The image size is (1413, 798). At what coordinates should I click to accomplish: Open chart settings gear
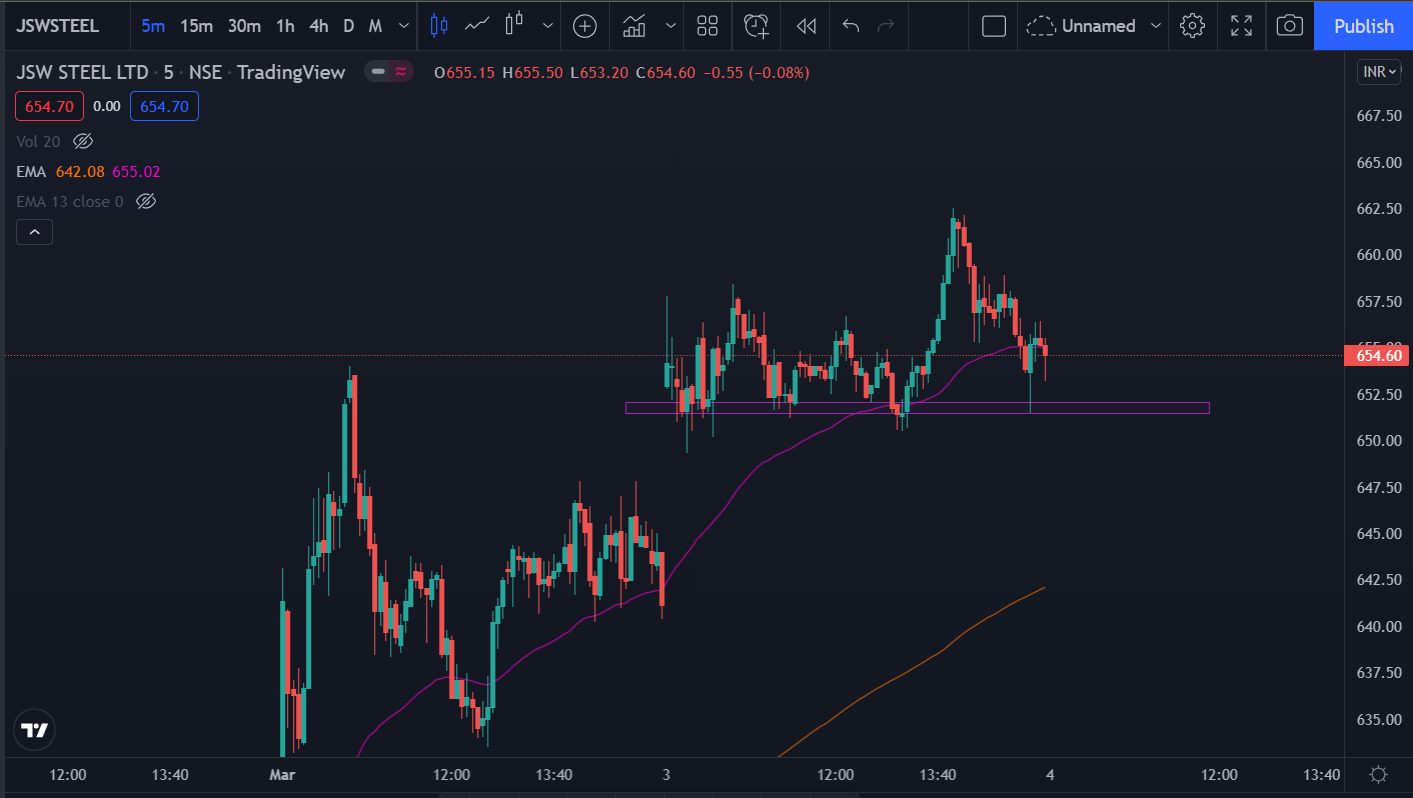click(1192, 26)
